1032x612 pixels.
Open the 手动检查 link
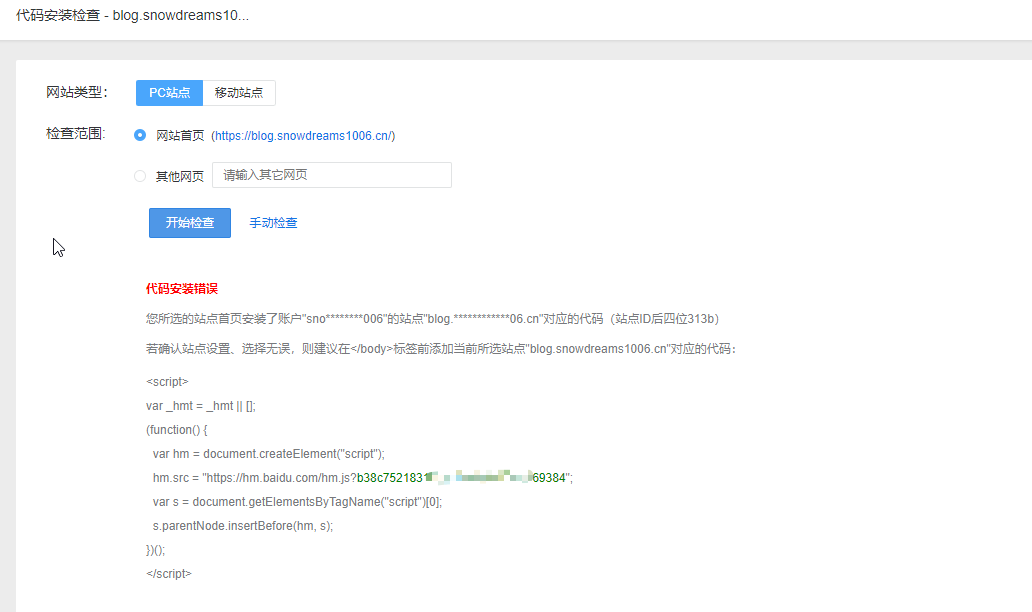pos(273,223)
